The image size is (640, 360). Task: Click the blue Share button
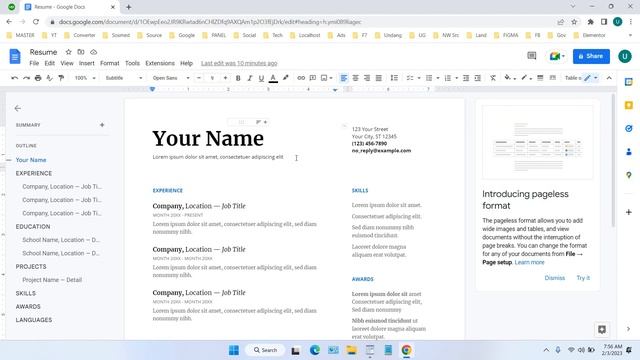[591, 56]
